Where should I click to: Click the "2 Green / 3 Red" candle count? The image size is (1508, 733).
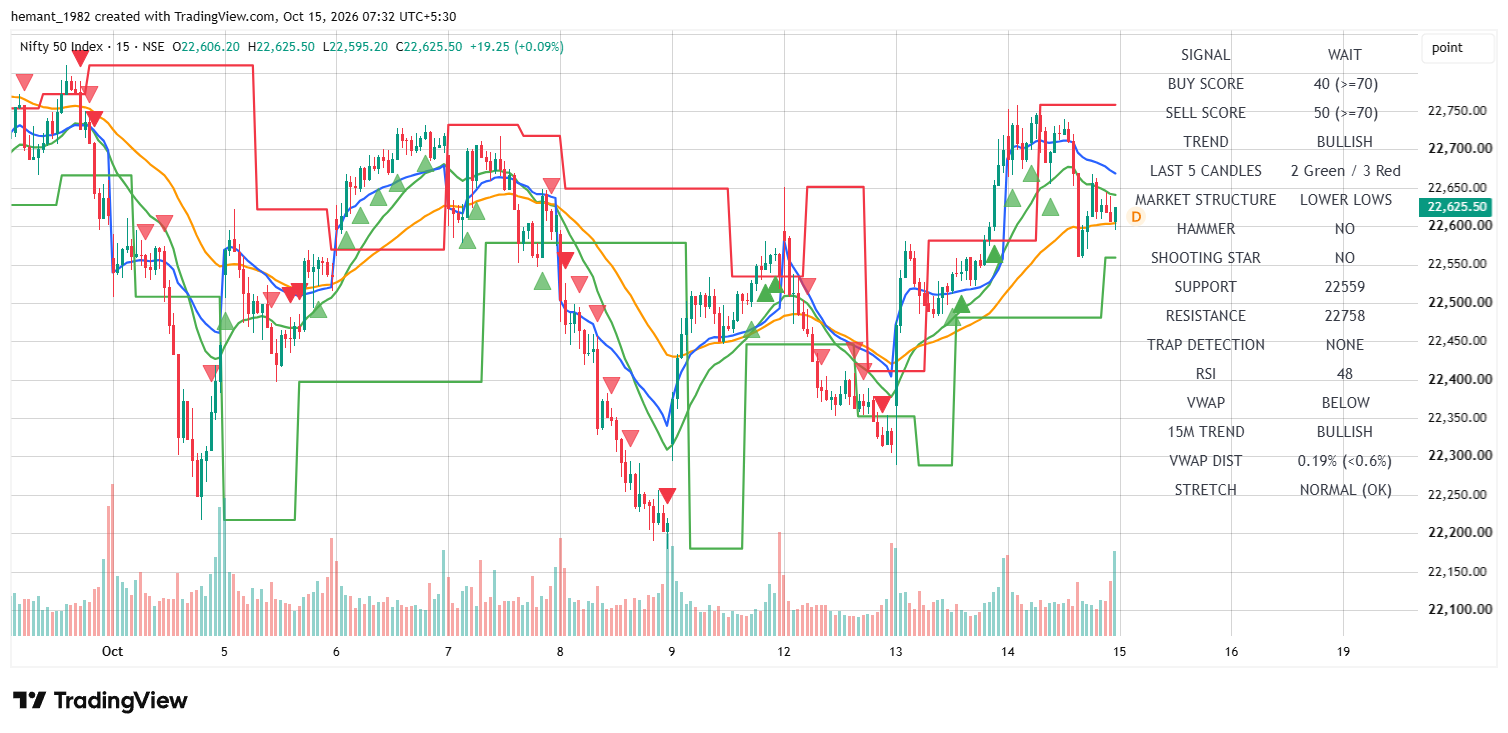(x=1344, y=171)
